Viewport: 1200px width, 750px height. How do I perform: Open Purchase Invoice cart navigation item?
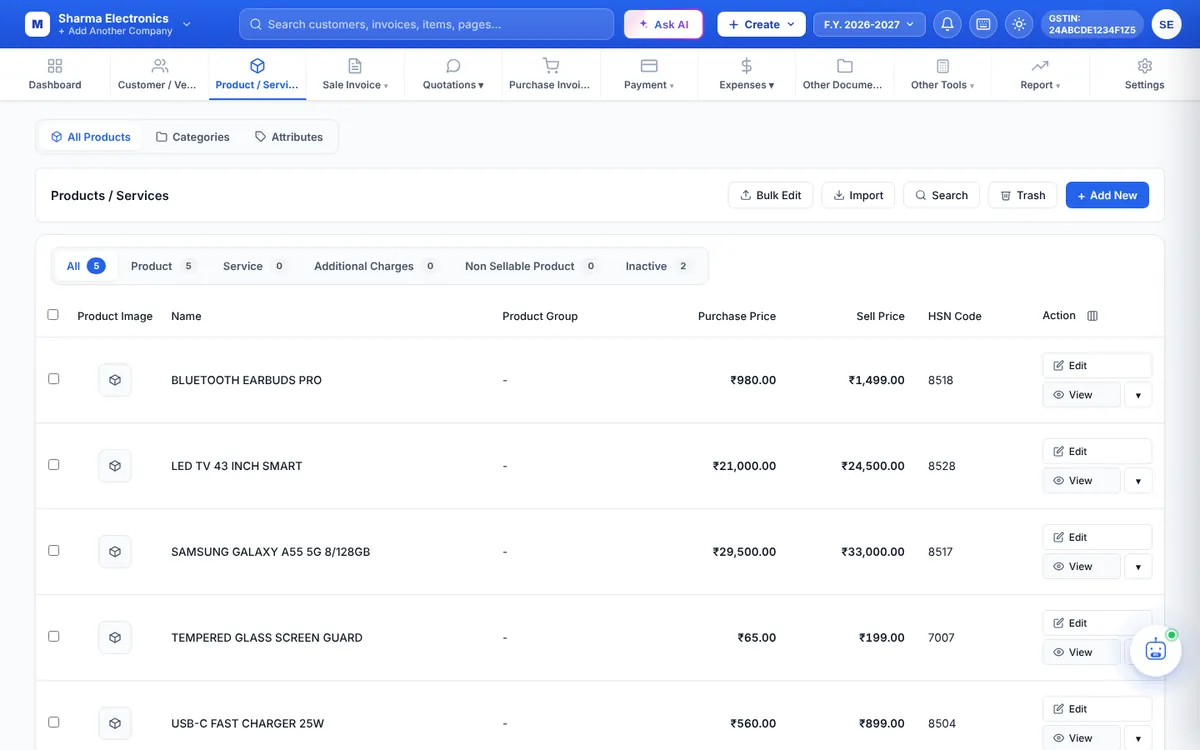[x=550, y=74]
